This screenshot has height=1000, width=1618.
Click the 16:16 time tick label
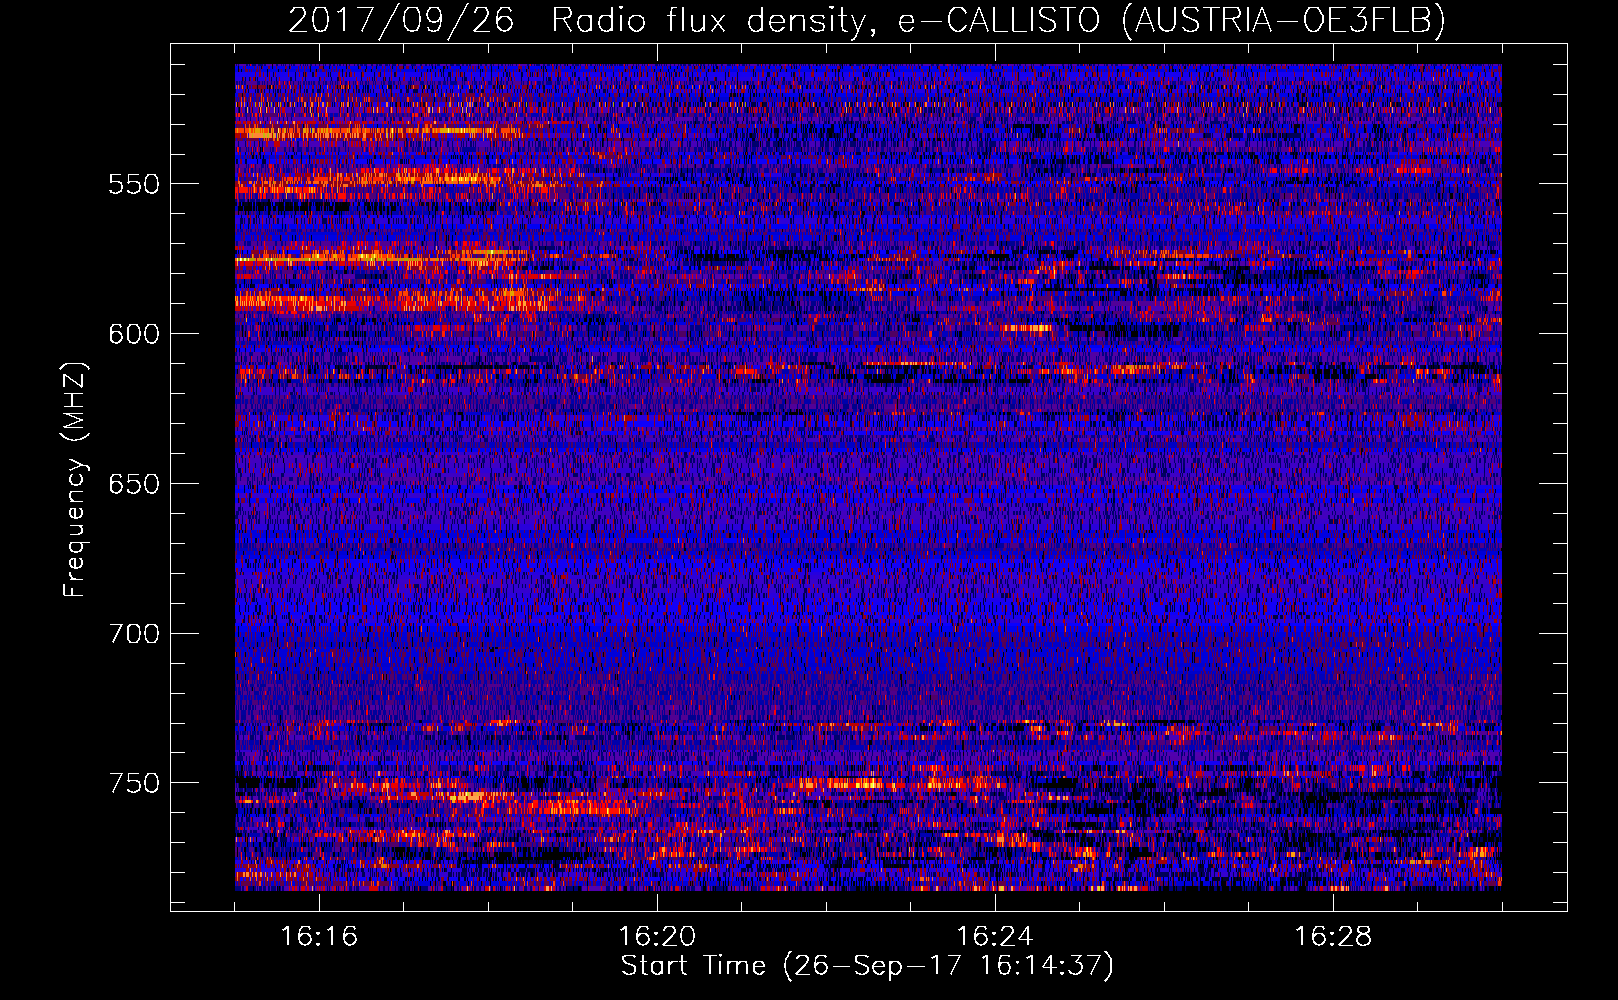click(319, 937)
